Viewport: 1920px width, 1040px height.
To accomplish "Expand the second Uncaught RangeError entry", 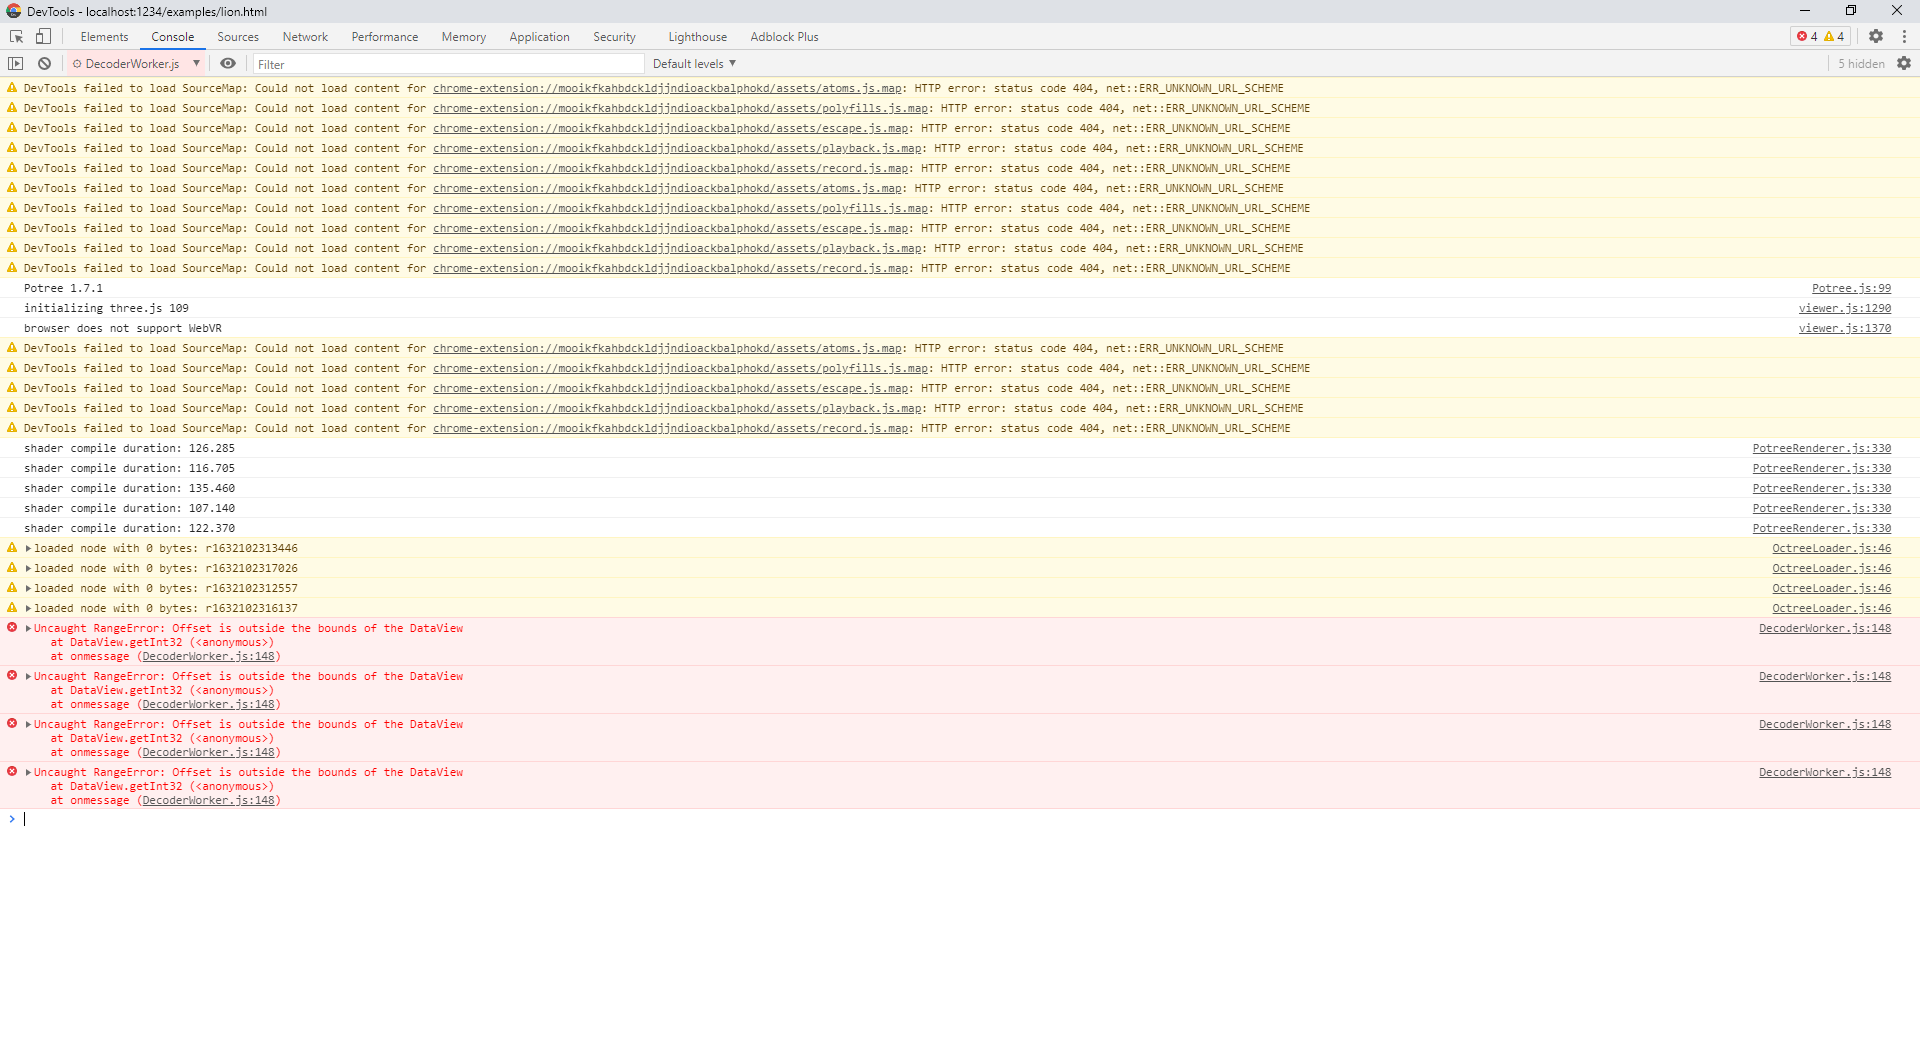I will click(28, 676).
